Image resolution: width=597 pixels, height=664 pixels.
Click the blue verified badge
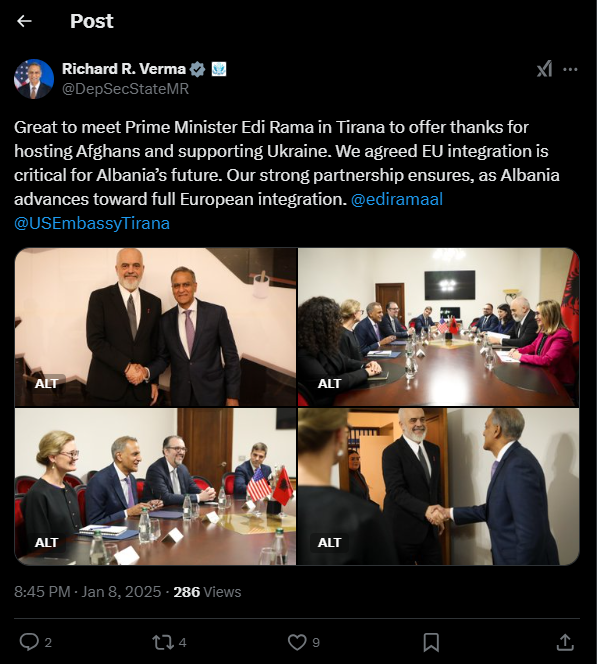197,69
